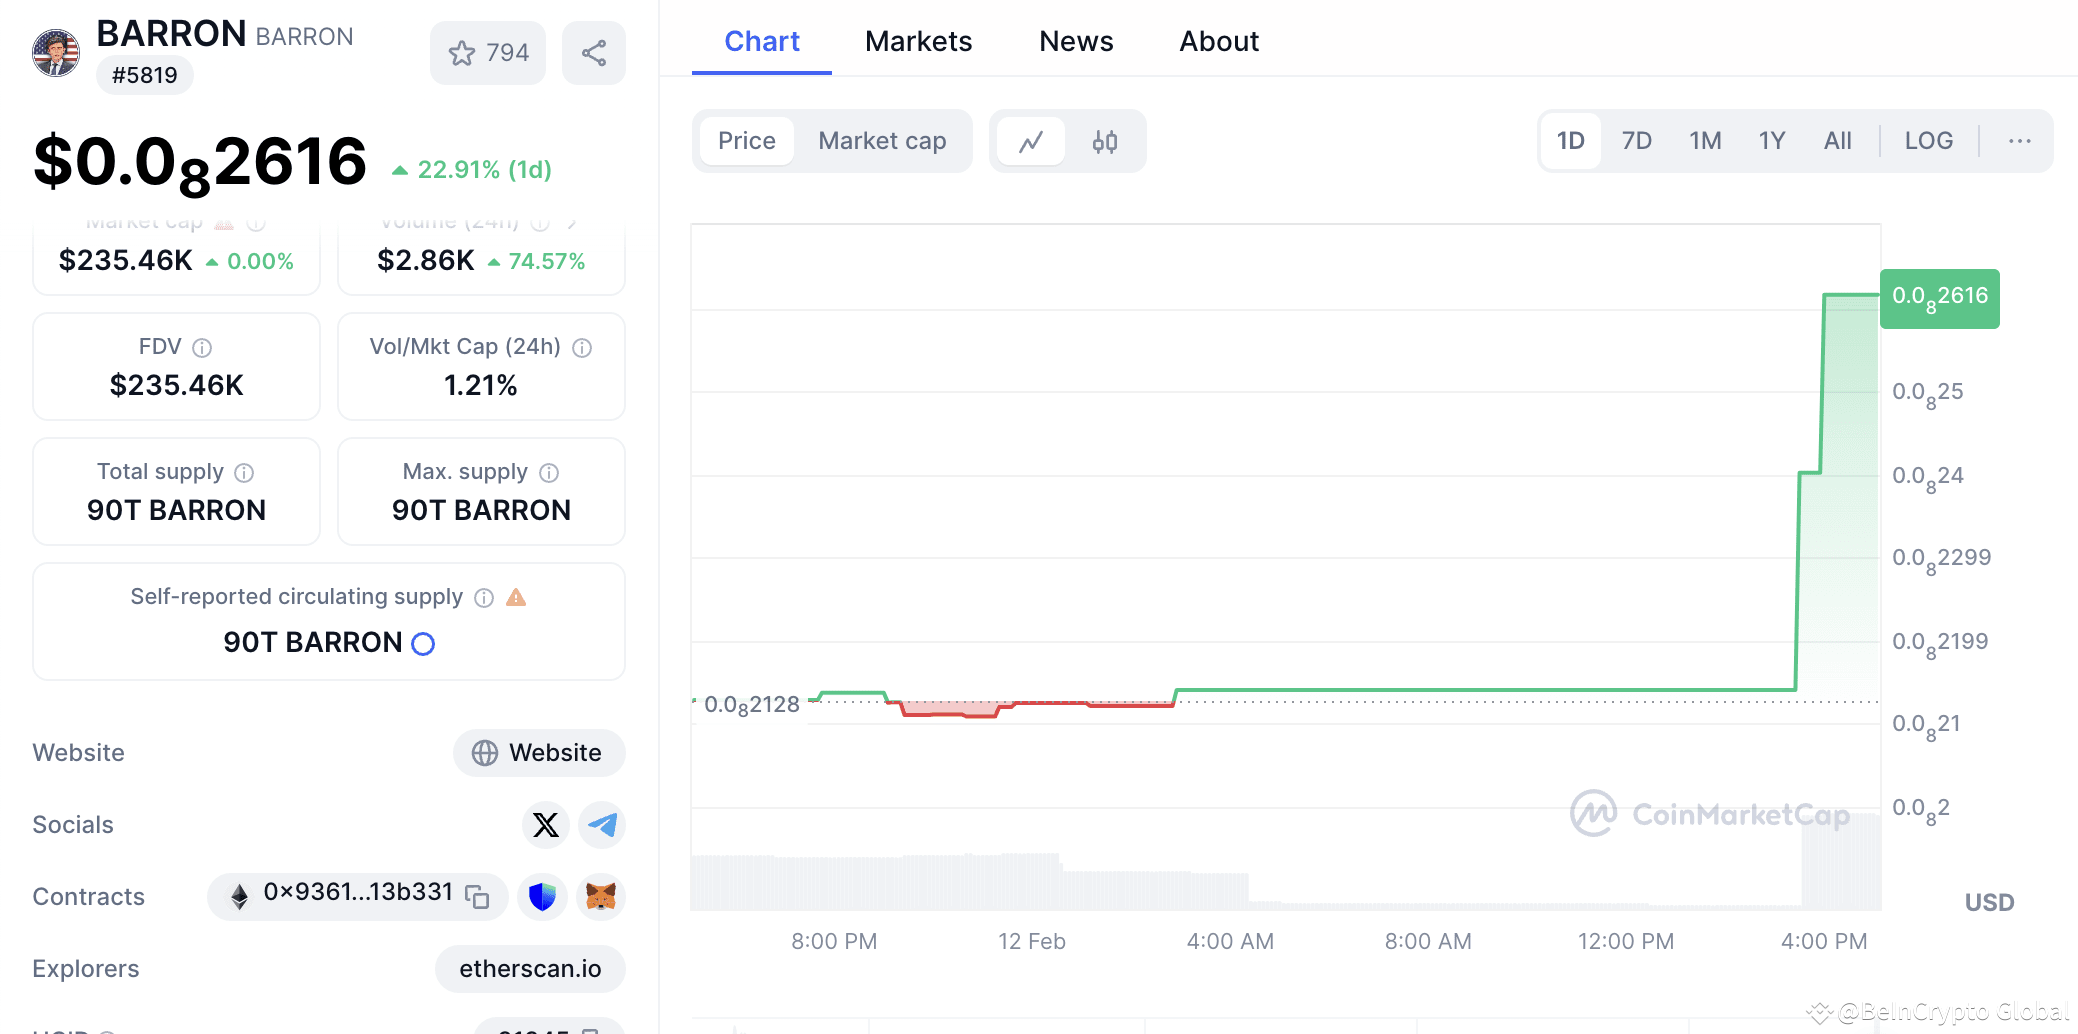The height and width of the screenshot is (1034, 2078).
Task: Open the News tab
Action: [x=1075, y=41]
